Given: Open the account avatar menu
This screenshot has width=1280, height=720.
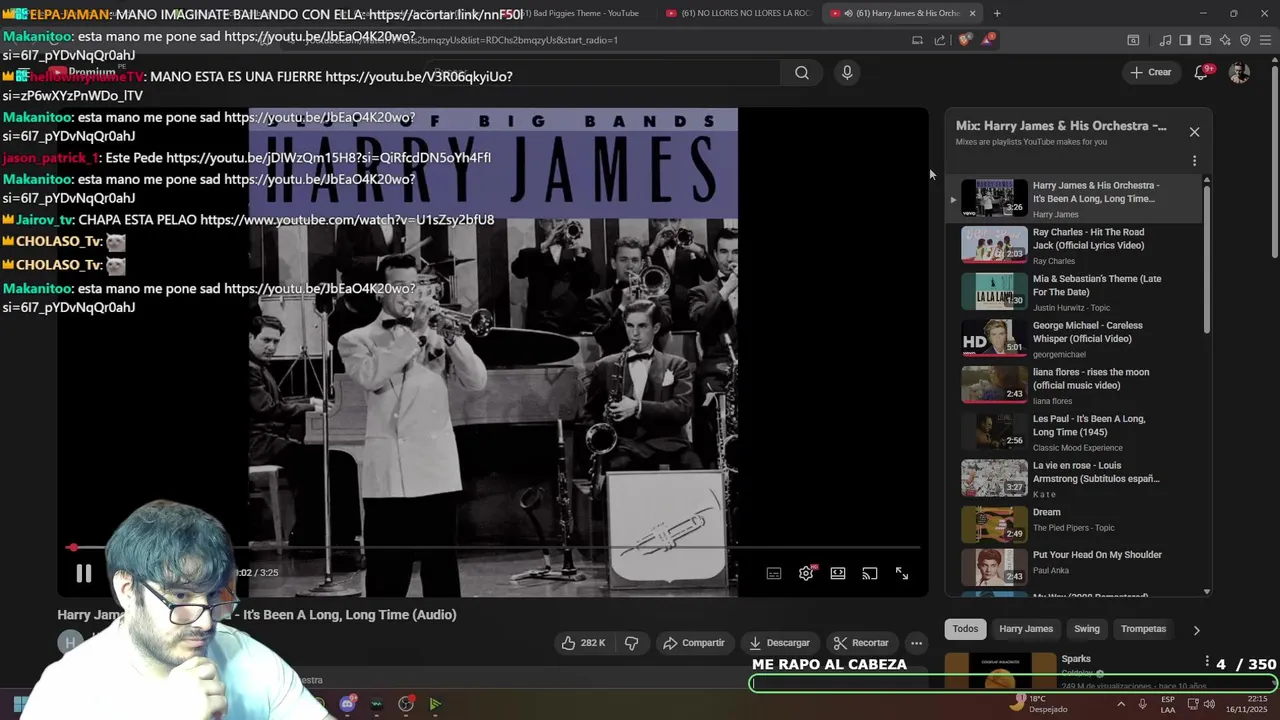Looking at the screenshot, I should 1239,72.
